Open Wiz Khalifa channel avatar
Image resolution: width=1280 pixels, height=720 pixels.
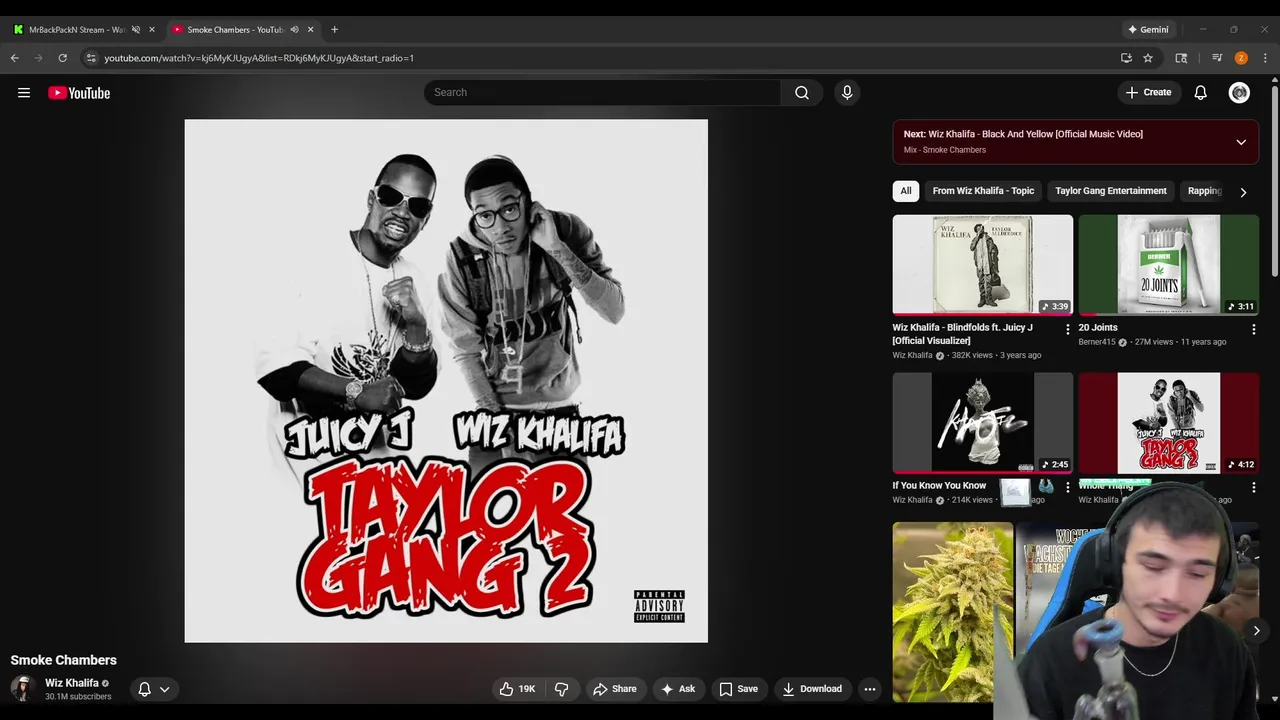click(x=23, y=688)
